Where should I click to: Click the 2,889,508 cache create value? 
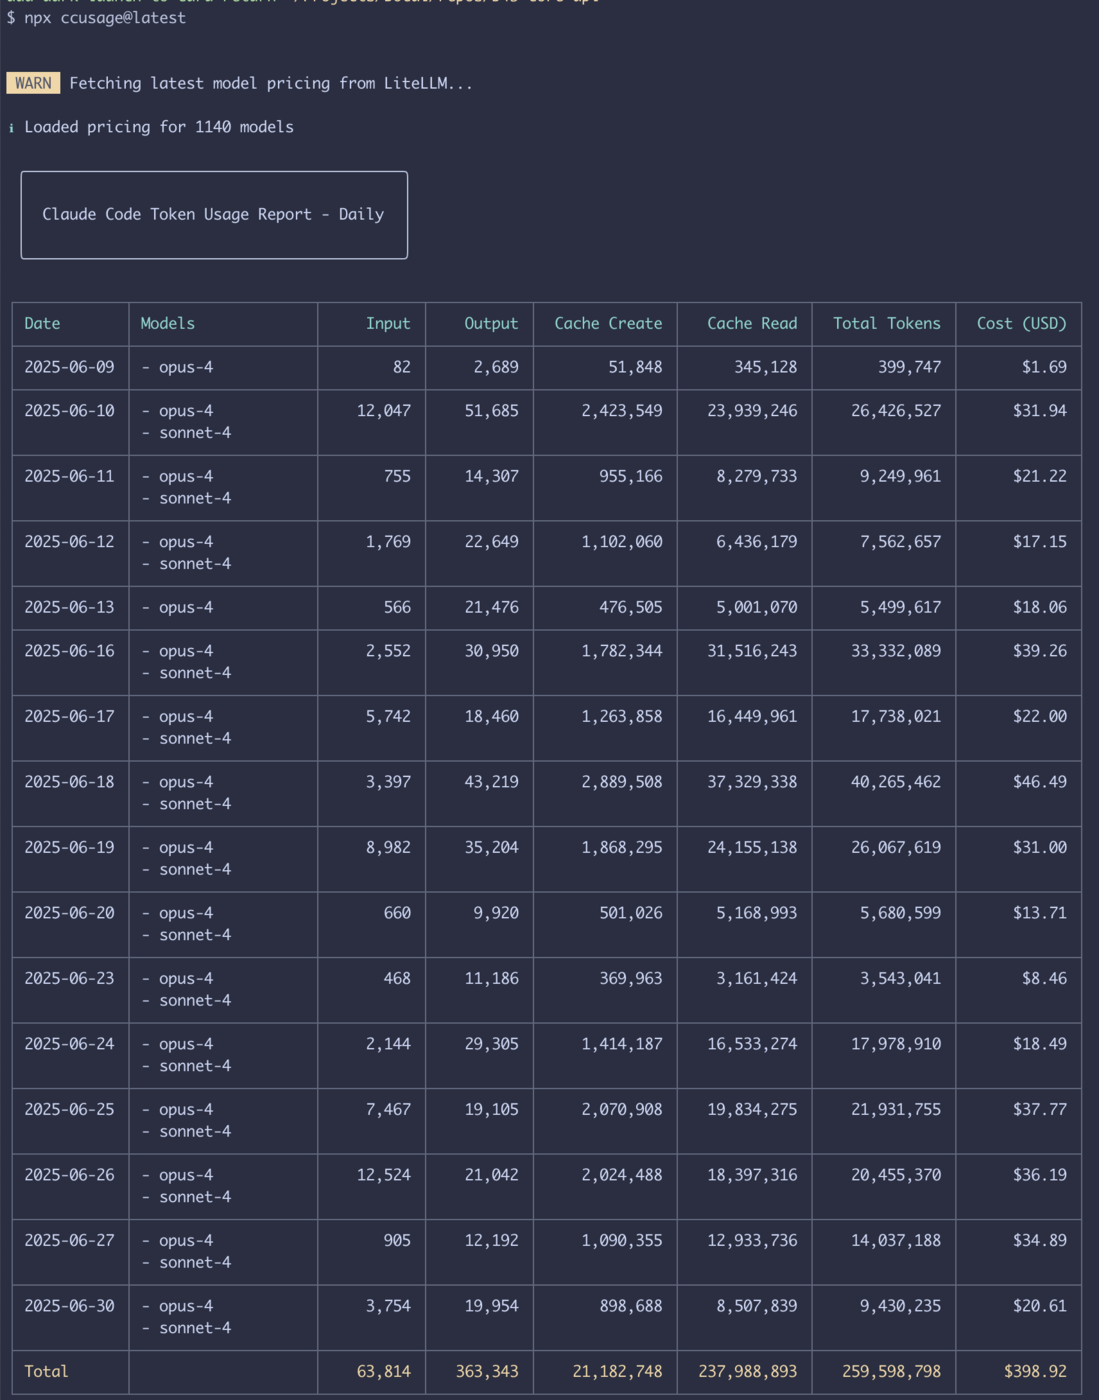pyautogui.click(x=622, y=781)
